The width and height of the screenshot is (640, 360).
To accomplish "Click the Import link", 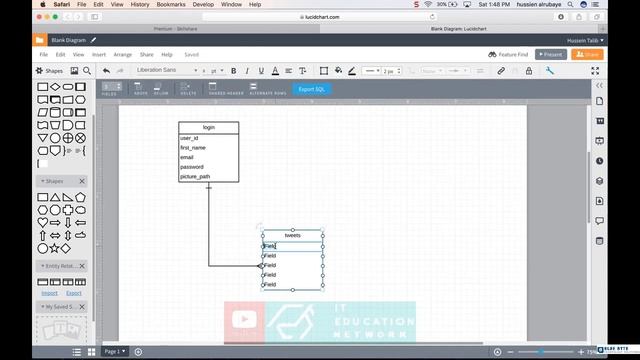I will [x=50, y=293].
